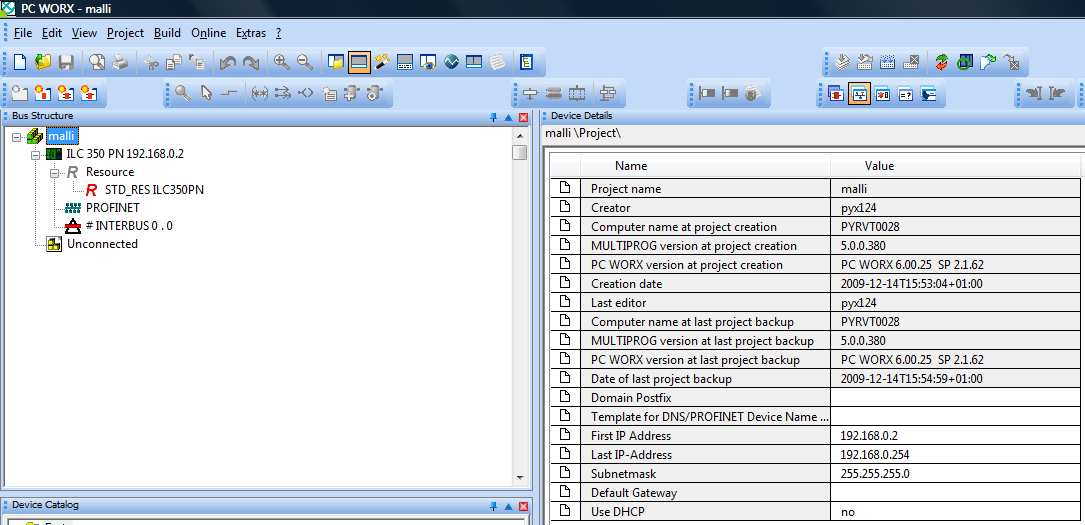Open a project via the green folder icon
The width and height of the screenshot is (1085, 525).
click(43, 62)
